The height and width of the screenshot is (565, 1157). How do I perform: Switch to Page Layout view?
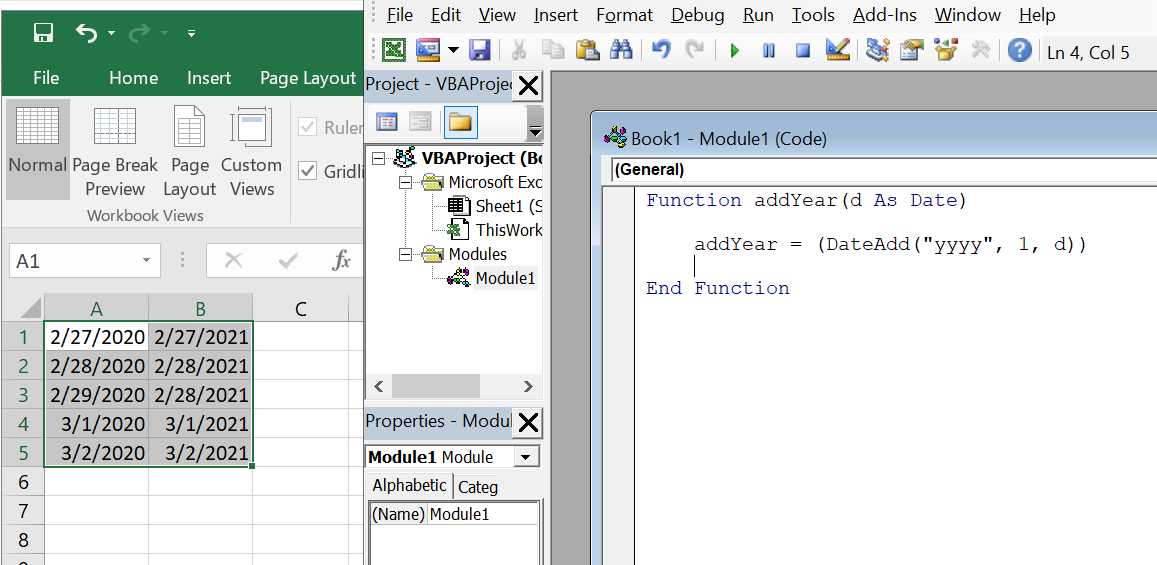tap(190, 150)
